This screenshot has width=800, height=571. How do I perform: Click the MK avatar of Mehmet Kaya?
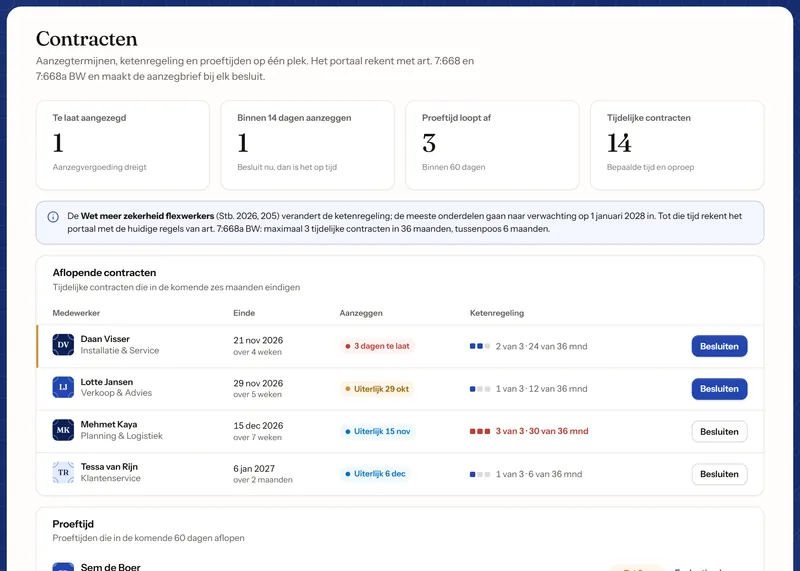(x=63, y=430)
